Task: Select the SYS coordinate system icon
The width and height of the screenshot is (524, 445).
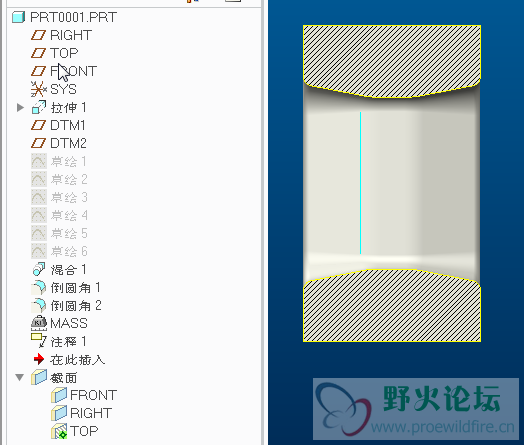Action: (x=38, y=89)
